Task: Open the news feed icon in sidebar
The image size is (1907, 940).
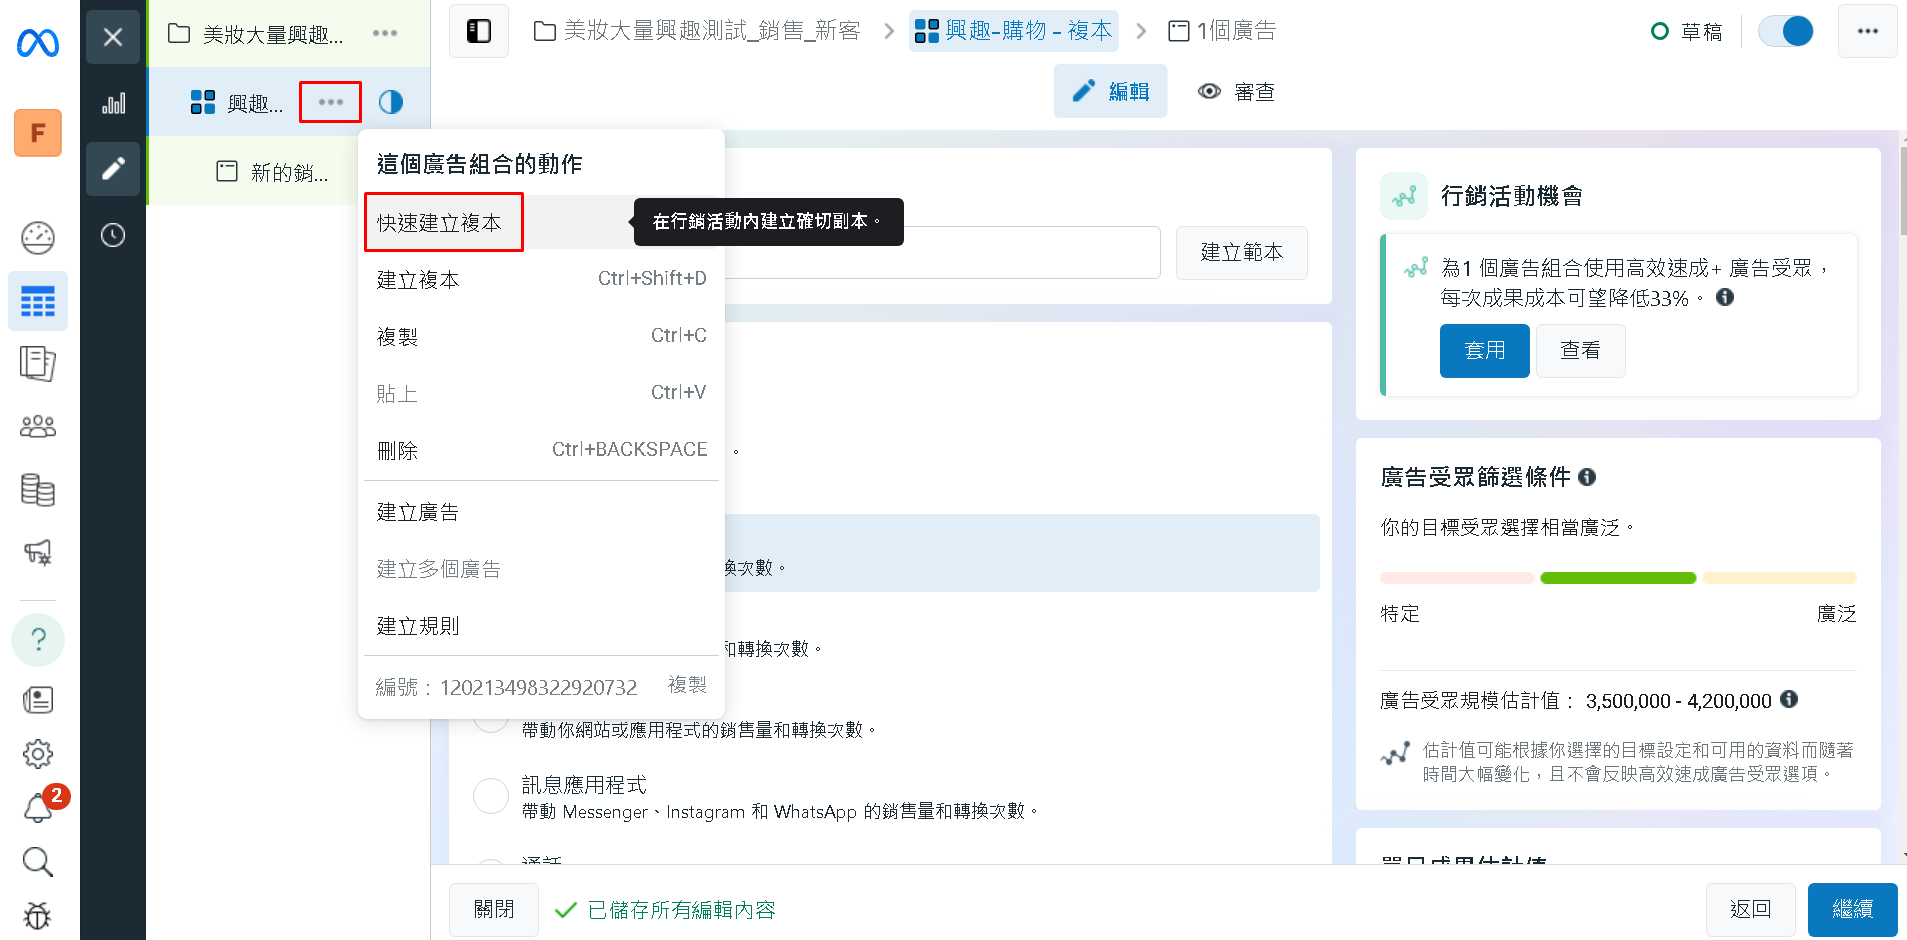Action: pyautogui.click(x=38, y=700)
